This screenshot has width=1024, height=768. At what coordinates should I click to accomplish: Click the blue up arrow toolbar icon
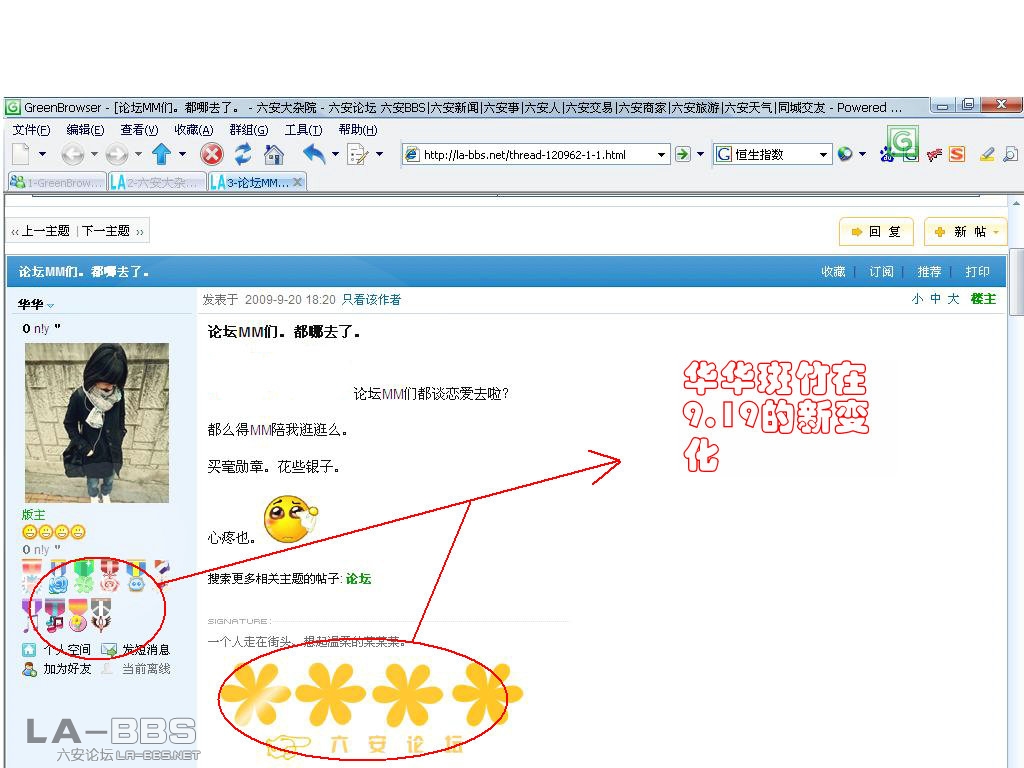click(x=161, y=154)
